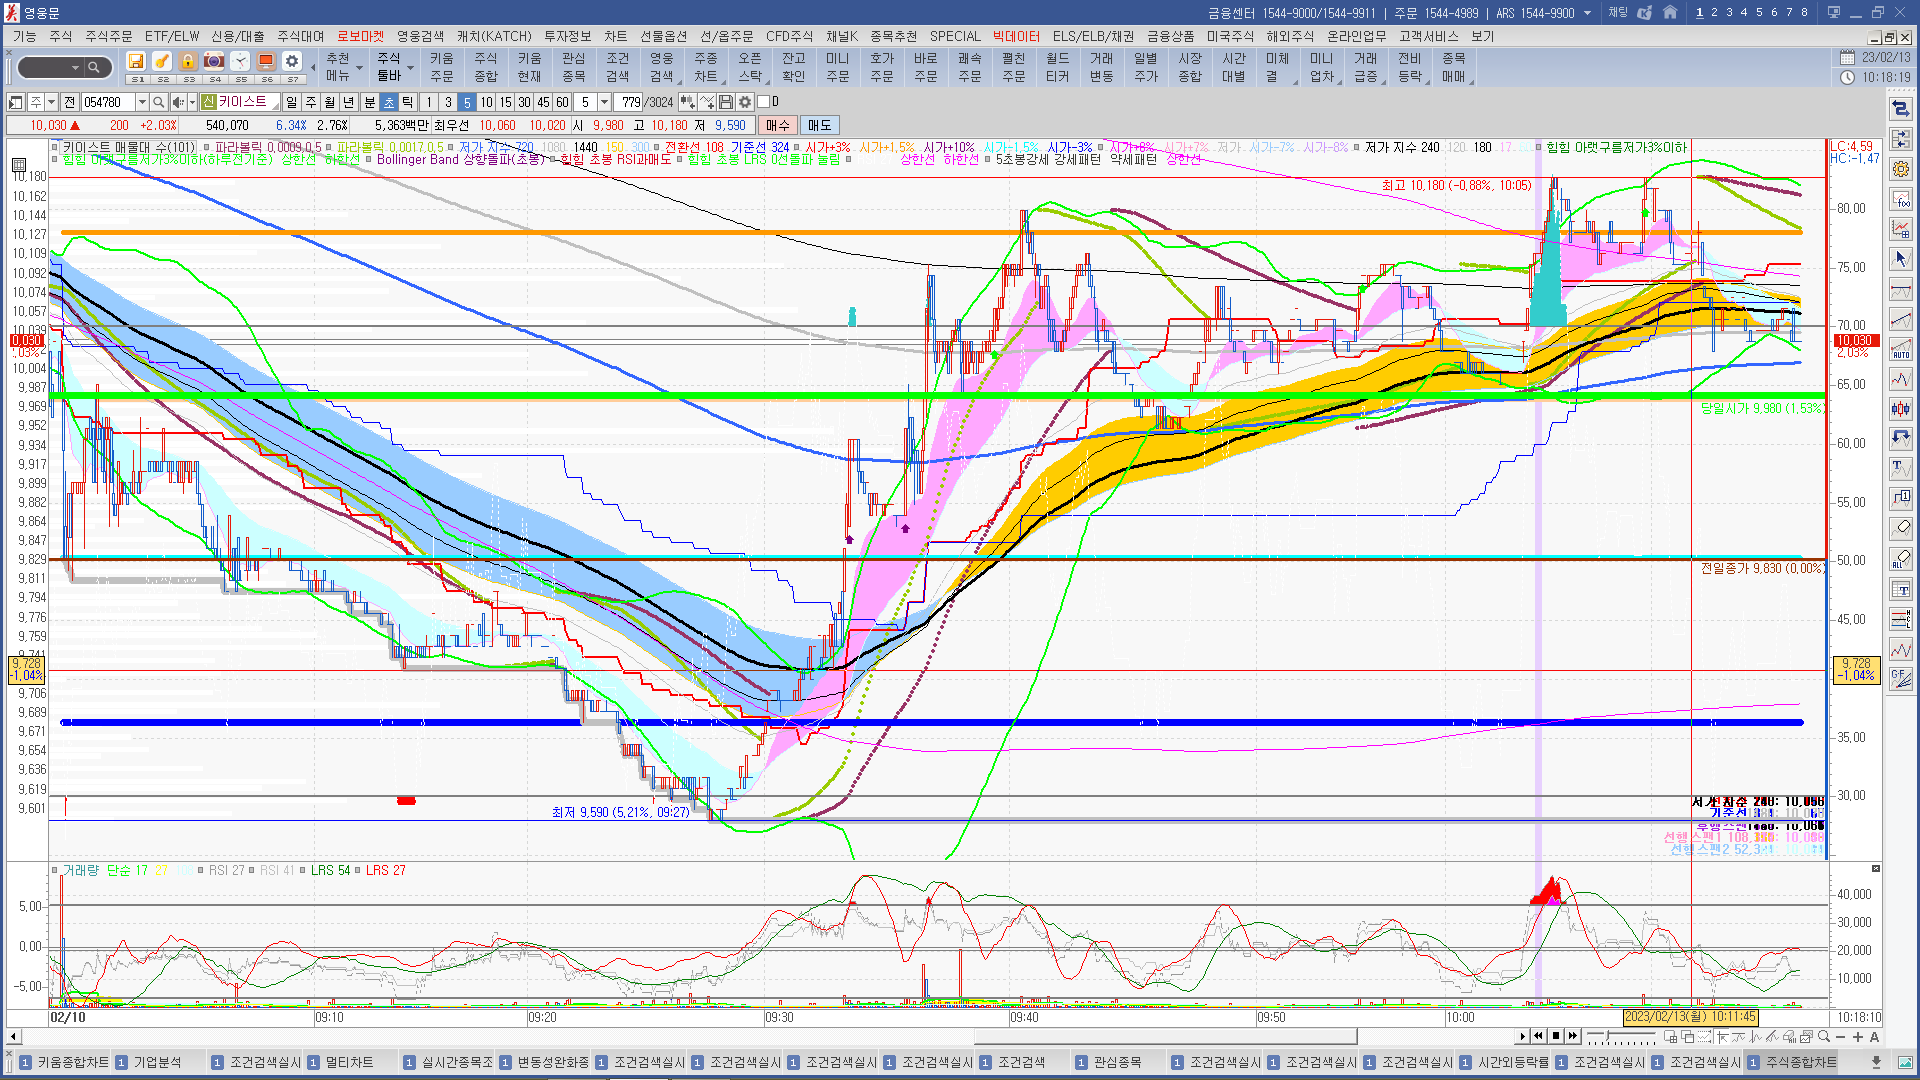This screenshot has height=1080, width=1920.
Task: Switch to the 주식종합차트 bottom tab
Action: (1800, 1062)
